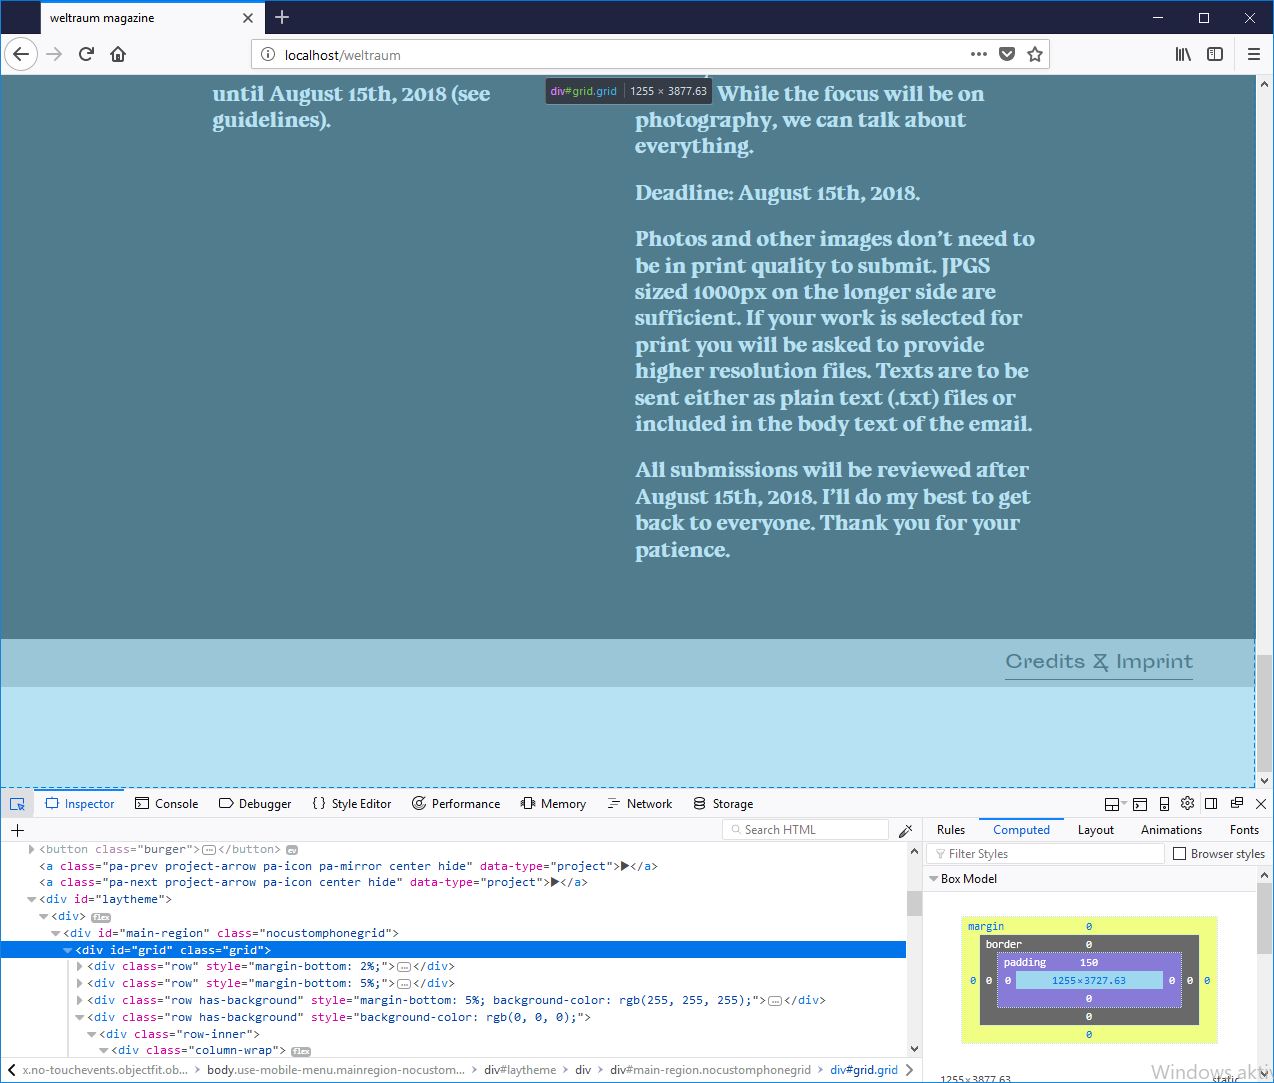Toggle sidebar view in Firefox toolbar
1274x1083 pixels.
click(1215, 54)
